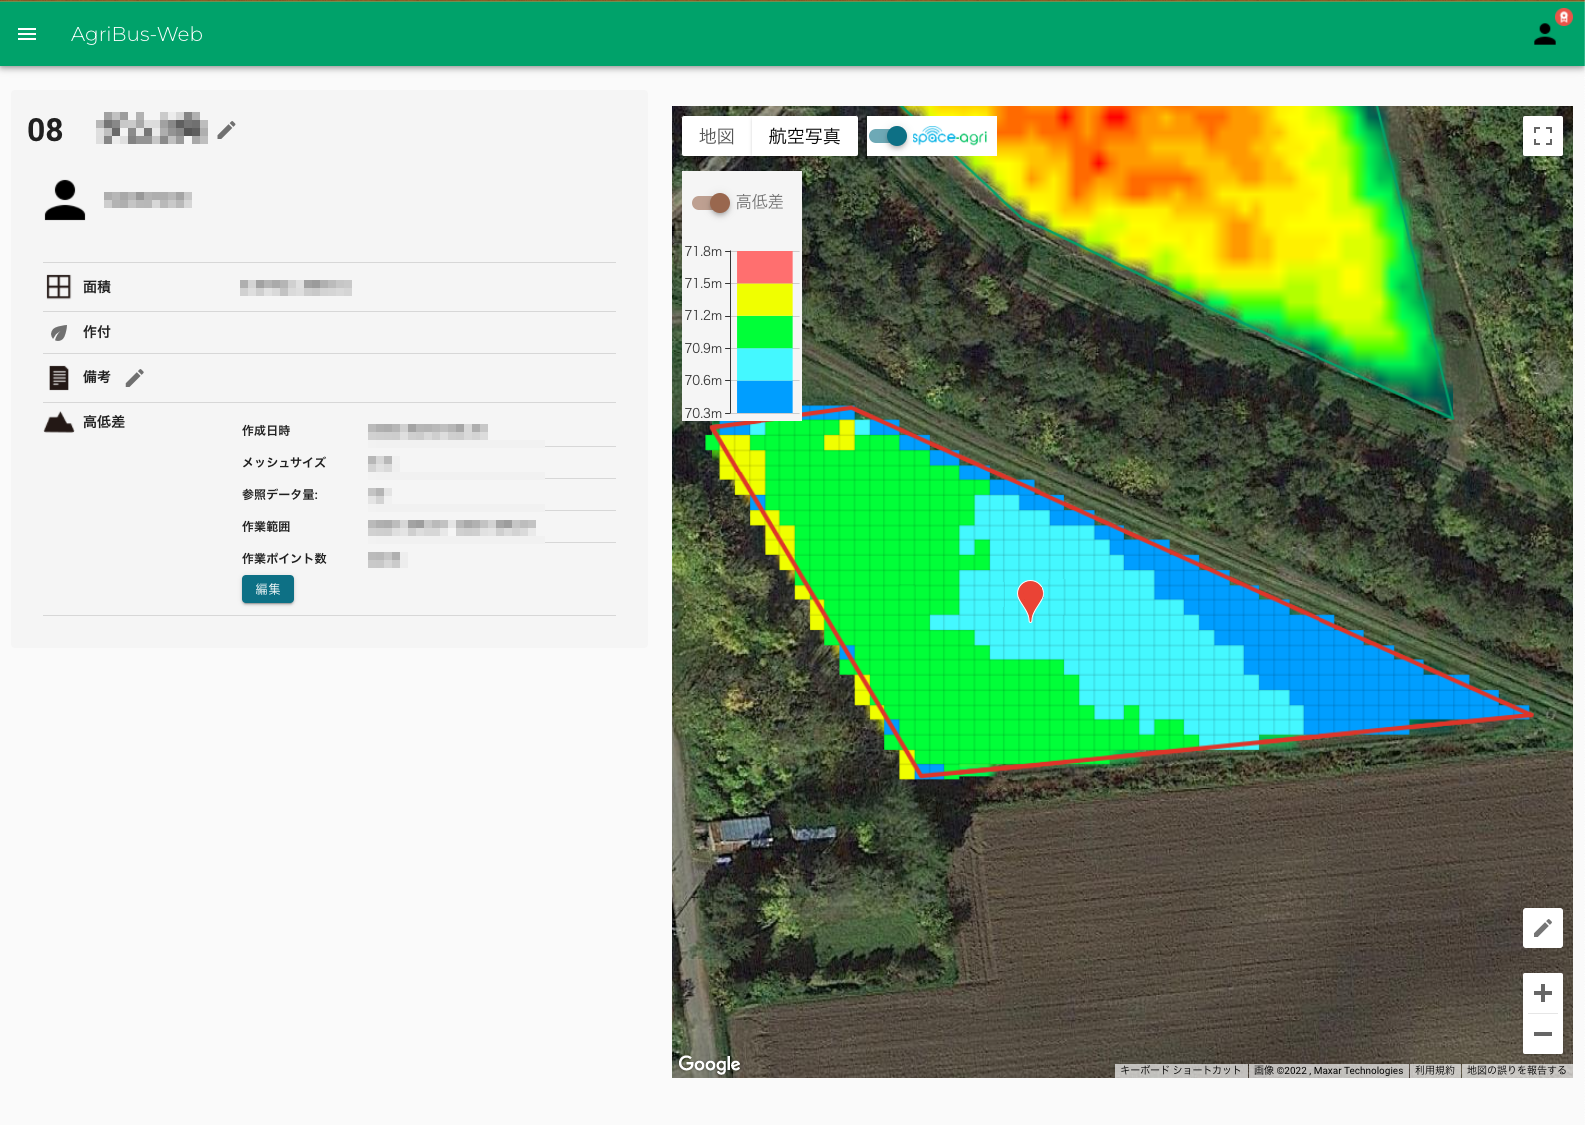This screenshot has height=1125, width=1585.
Task: Open キーボード ショートカット link
Action: point(1180,1070)
